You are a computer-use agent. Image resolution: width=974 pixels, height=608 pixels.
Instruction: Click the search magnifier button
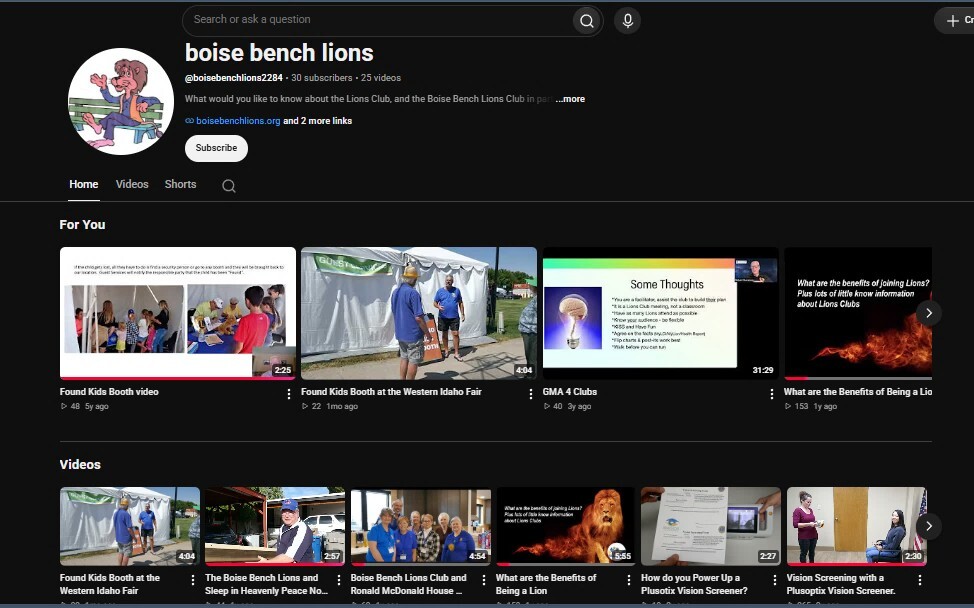click(586, 20)
